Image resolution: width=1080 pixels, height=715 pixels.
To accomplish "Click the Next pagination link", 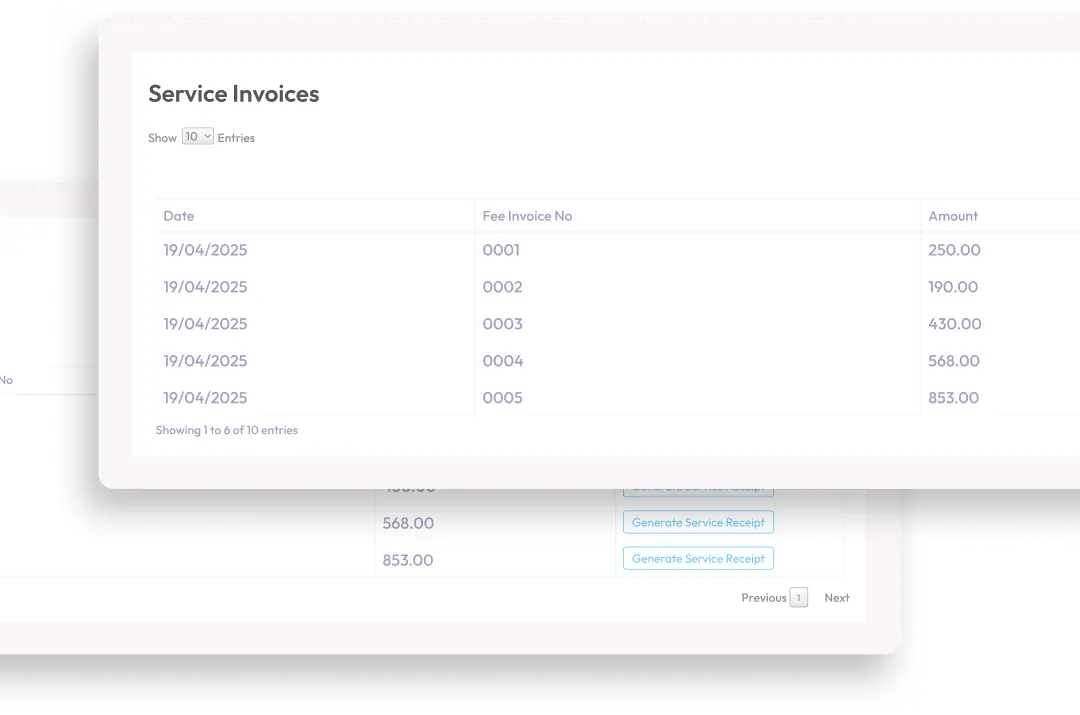I will (x=837, y=597).
